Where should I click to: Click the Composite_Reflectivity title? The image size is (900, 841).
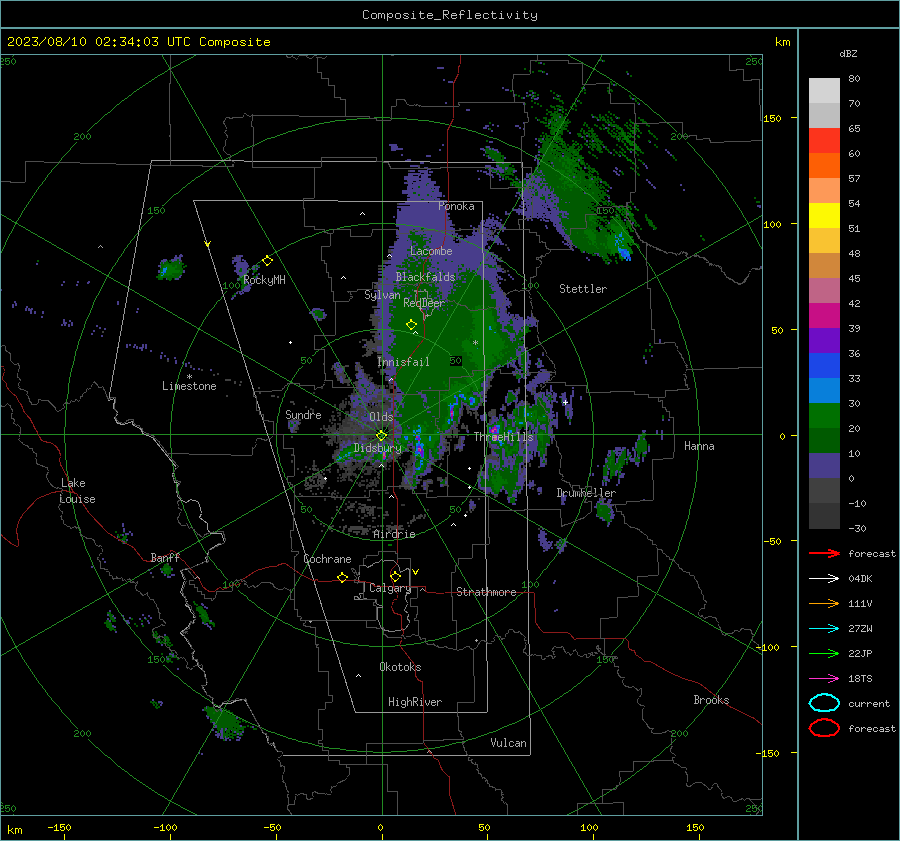click(450, 15)
